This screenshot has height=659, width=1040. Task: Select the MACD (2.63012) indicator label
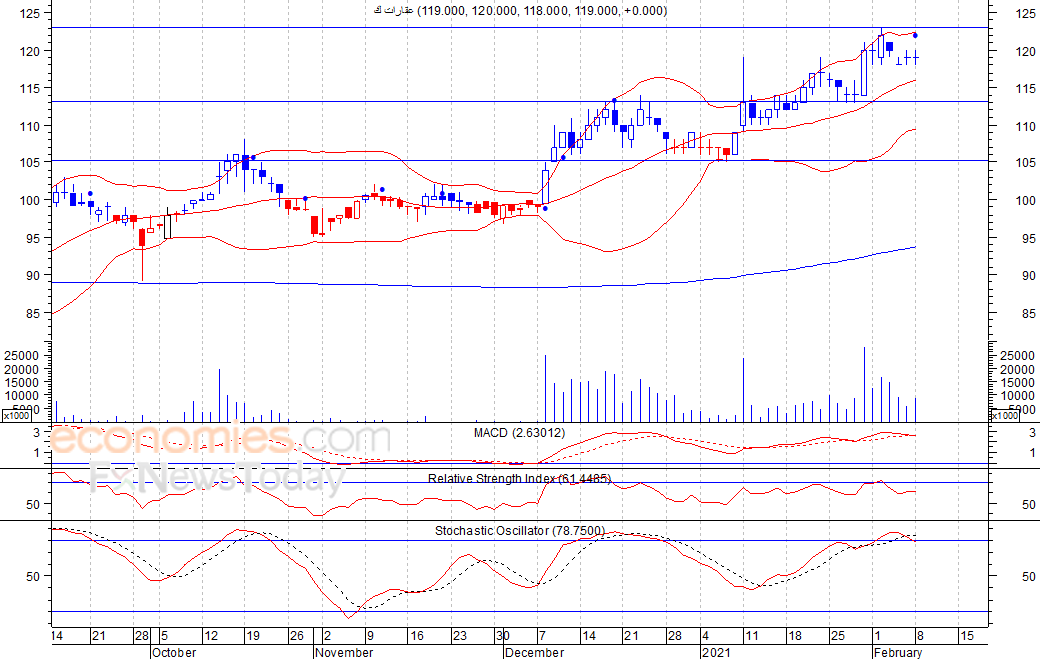pos(519,433)
